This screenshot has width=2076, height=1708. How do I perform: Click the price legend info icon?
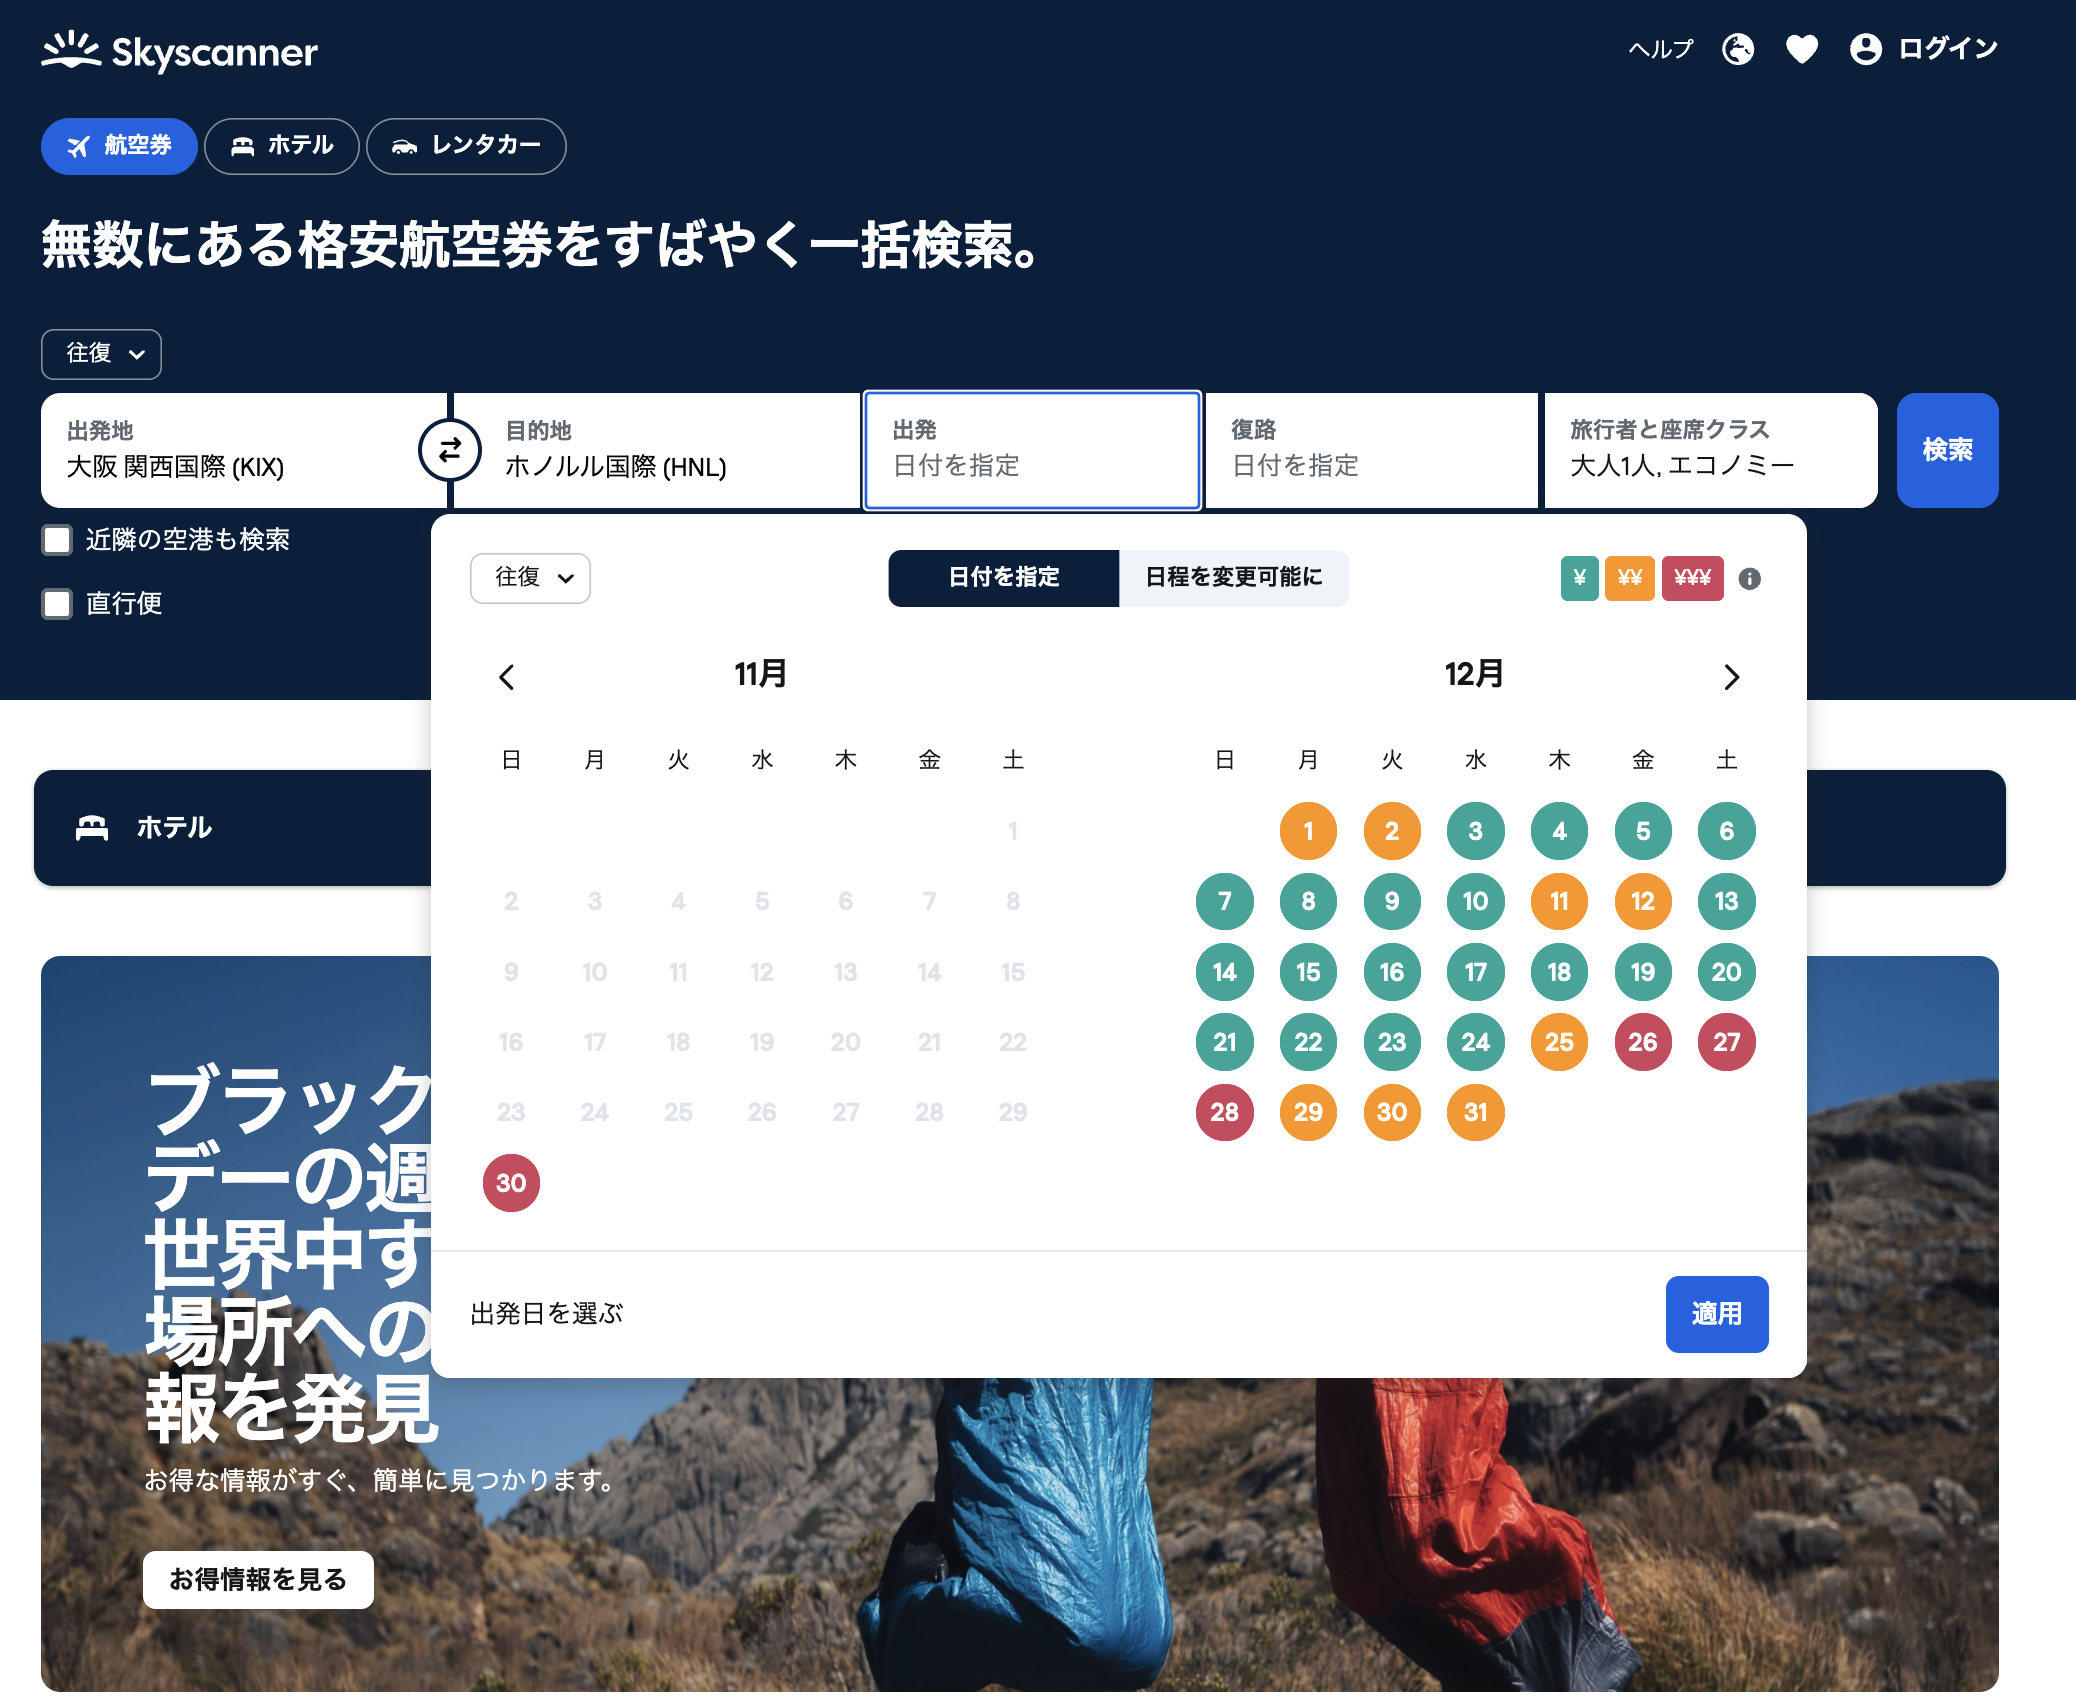pyautogui.click(x=1749, y=579)
